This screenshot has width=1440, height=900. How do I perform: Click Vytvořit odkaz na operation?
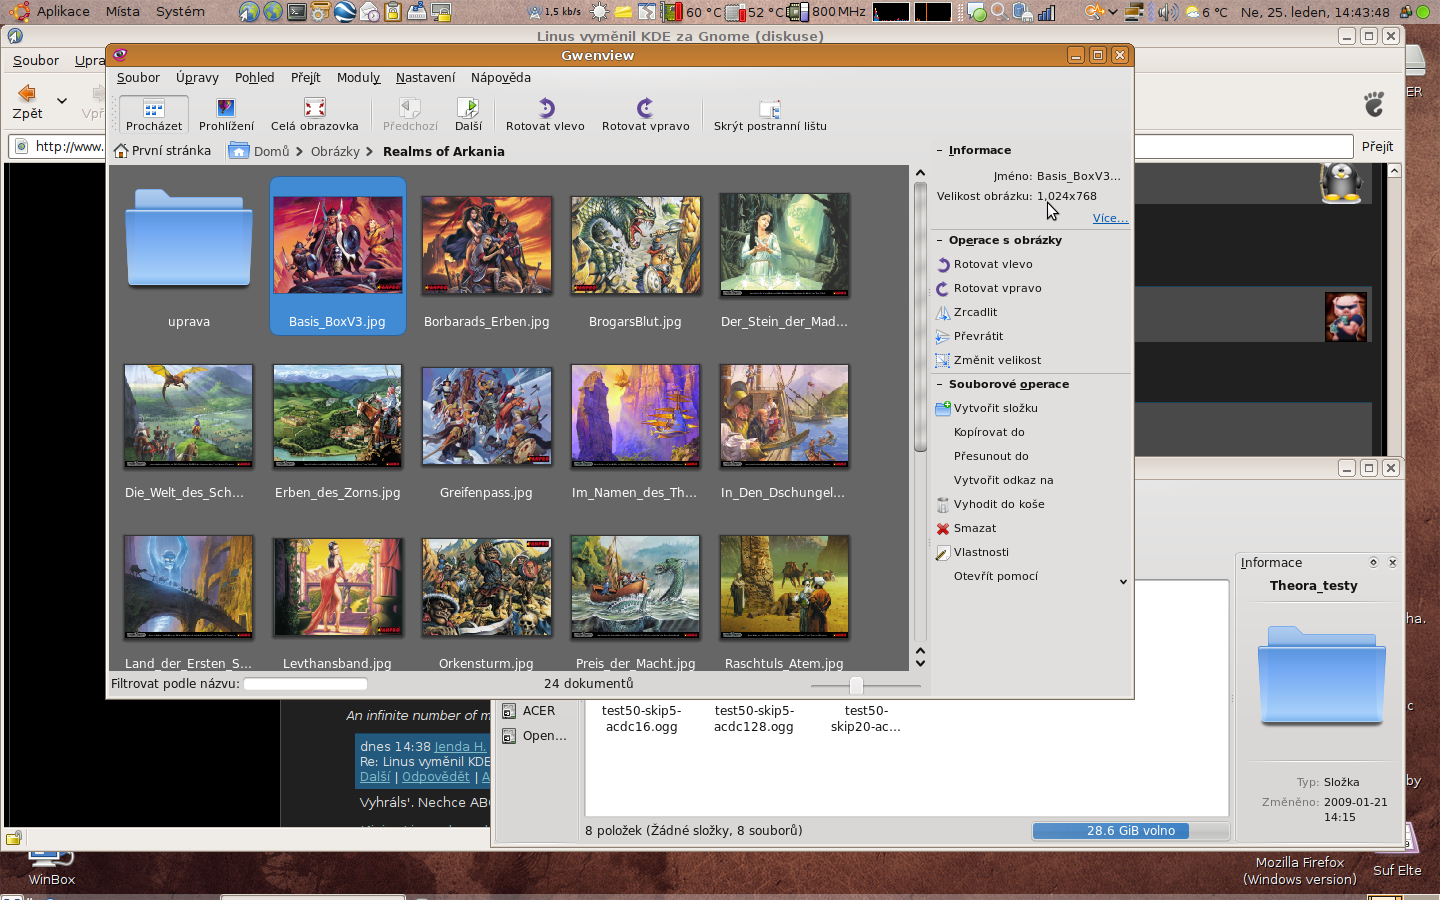pyautogui.click(x=1003, y=480)
